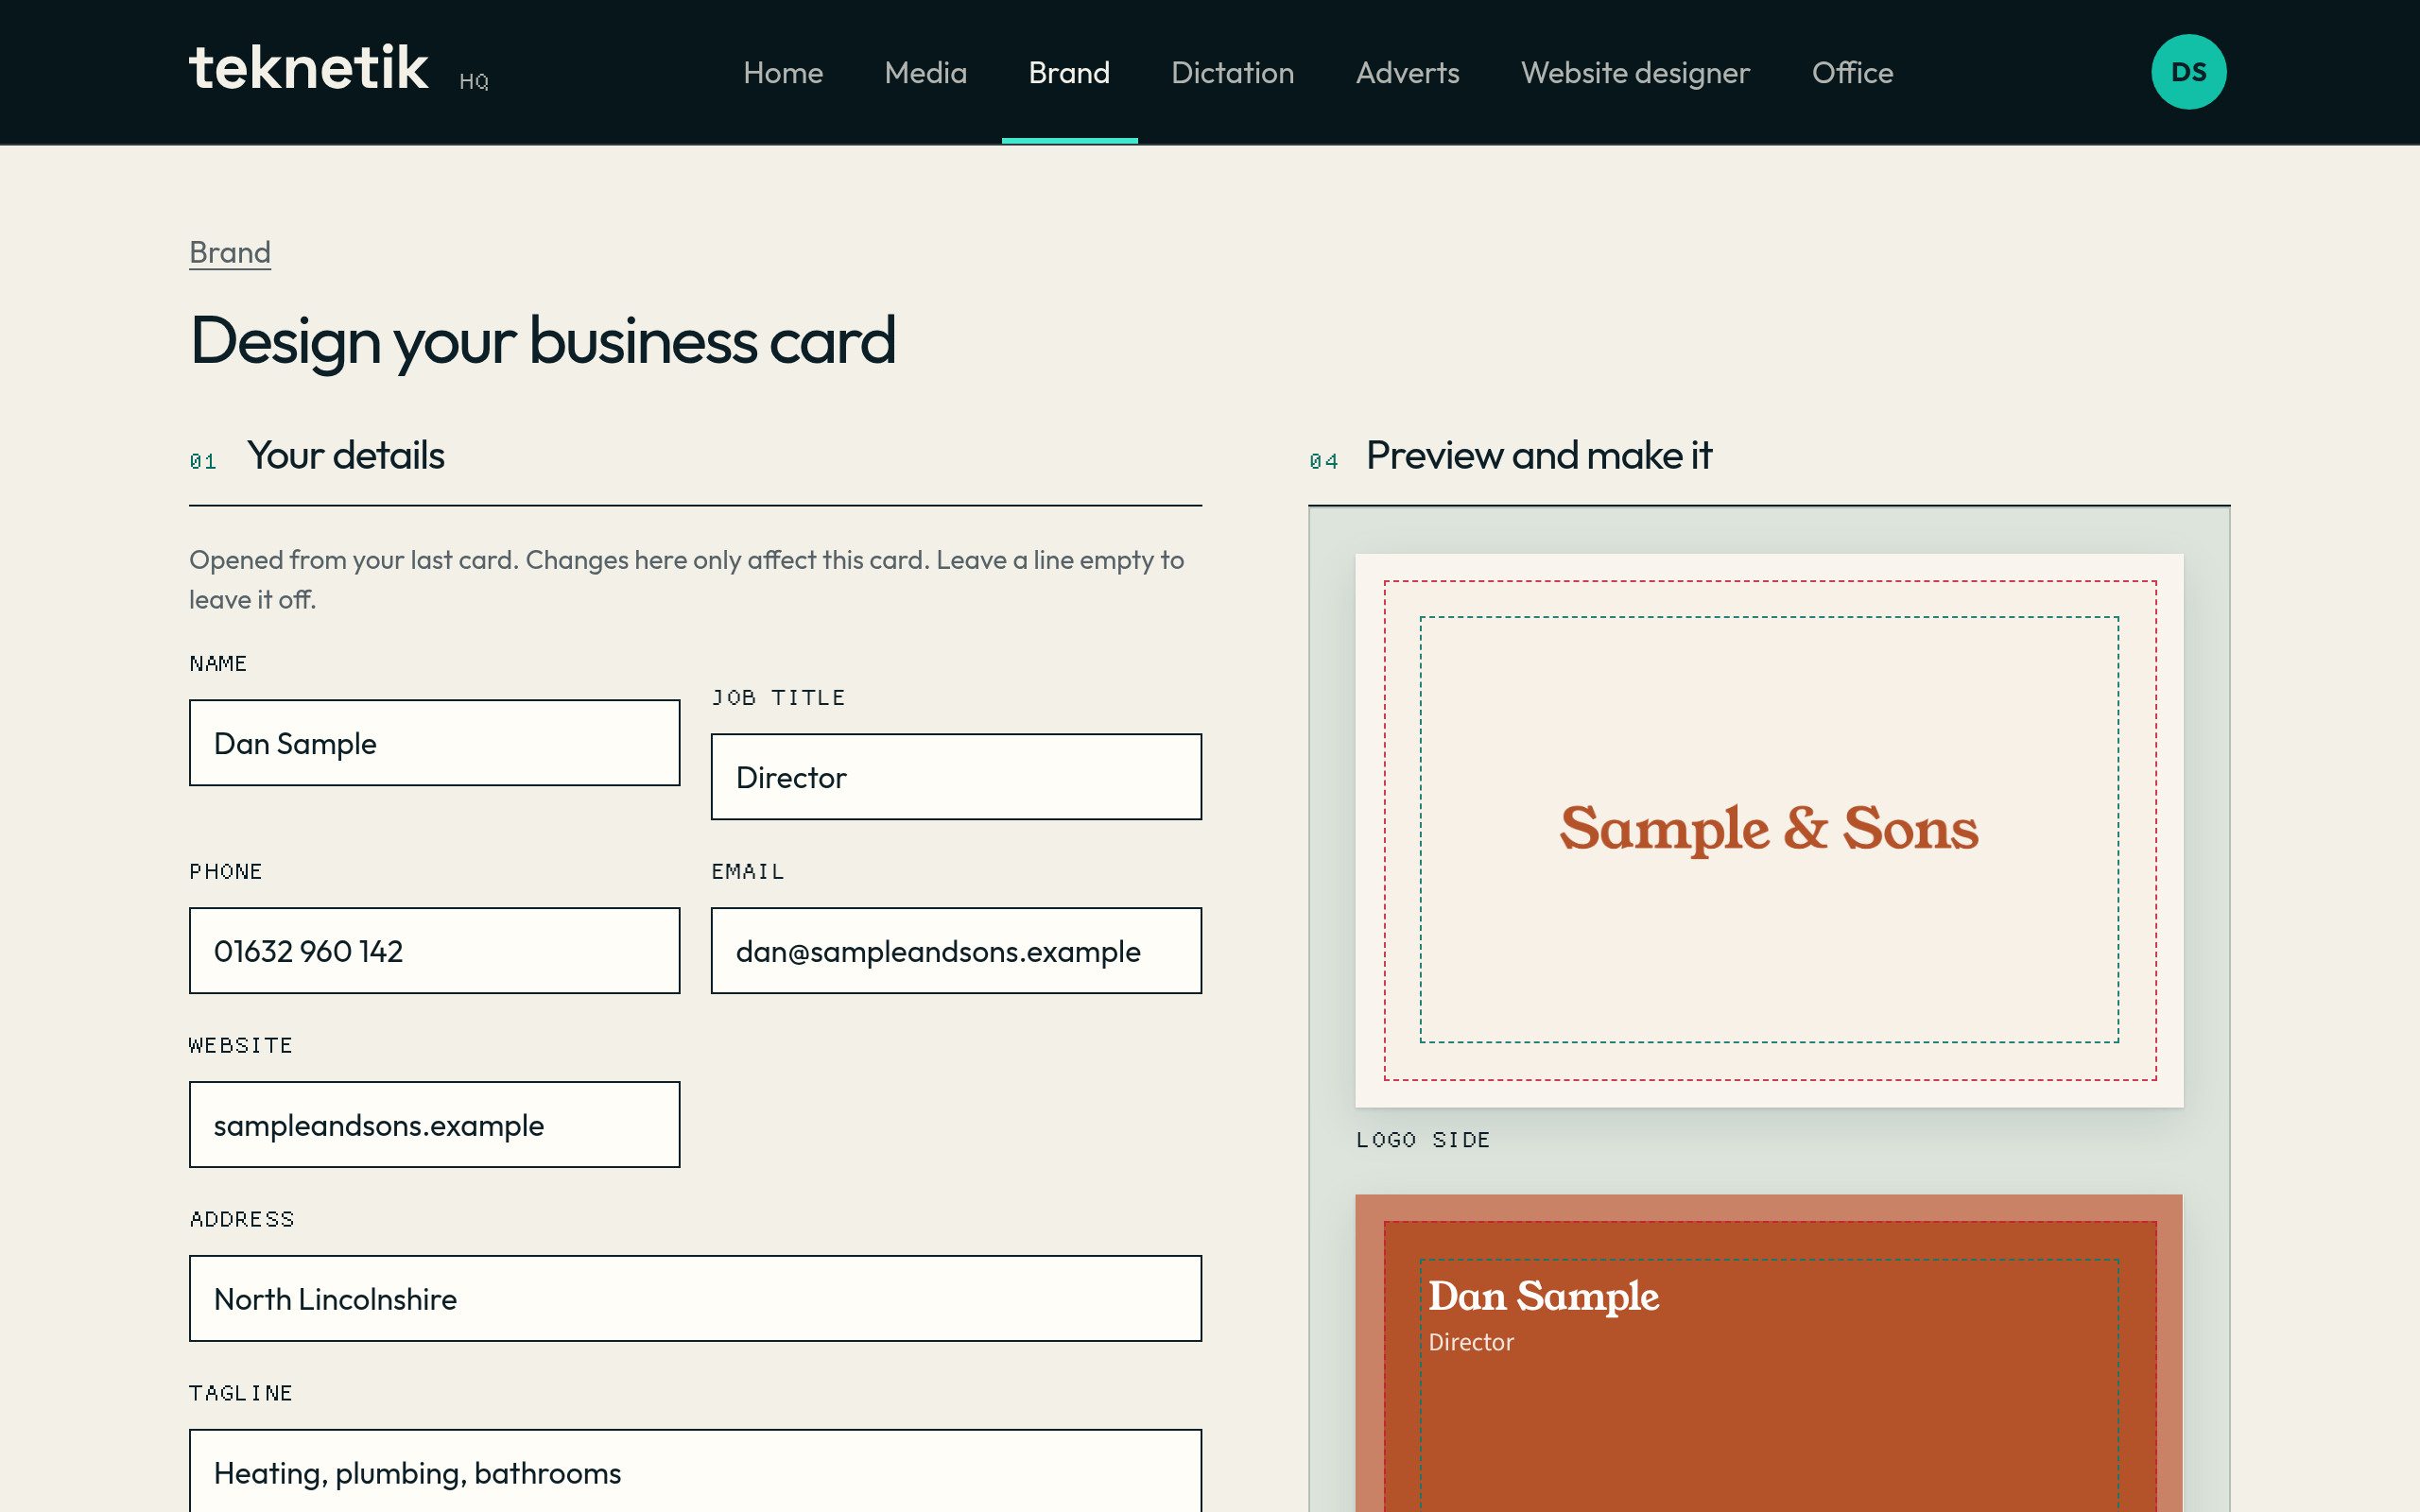The image size is (2420, 1512).
Task: Follow the Brand breadcrumb link
Action: coord(230,252)
